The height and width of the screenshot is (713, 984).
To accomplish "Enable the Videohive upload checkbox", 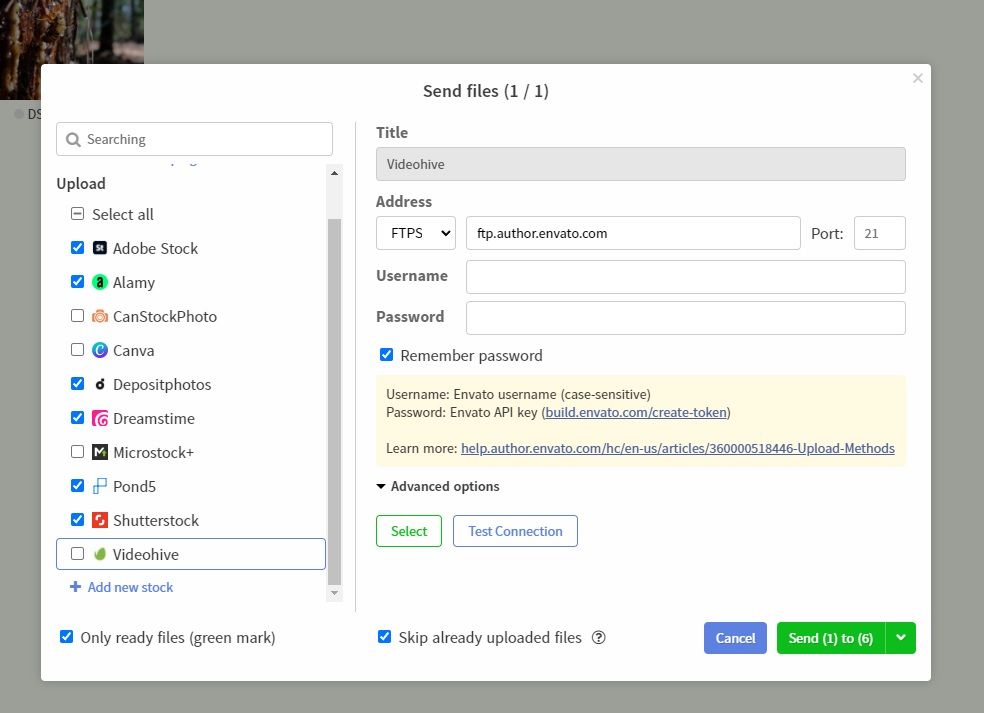I will point(77,553).
